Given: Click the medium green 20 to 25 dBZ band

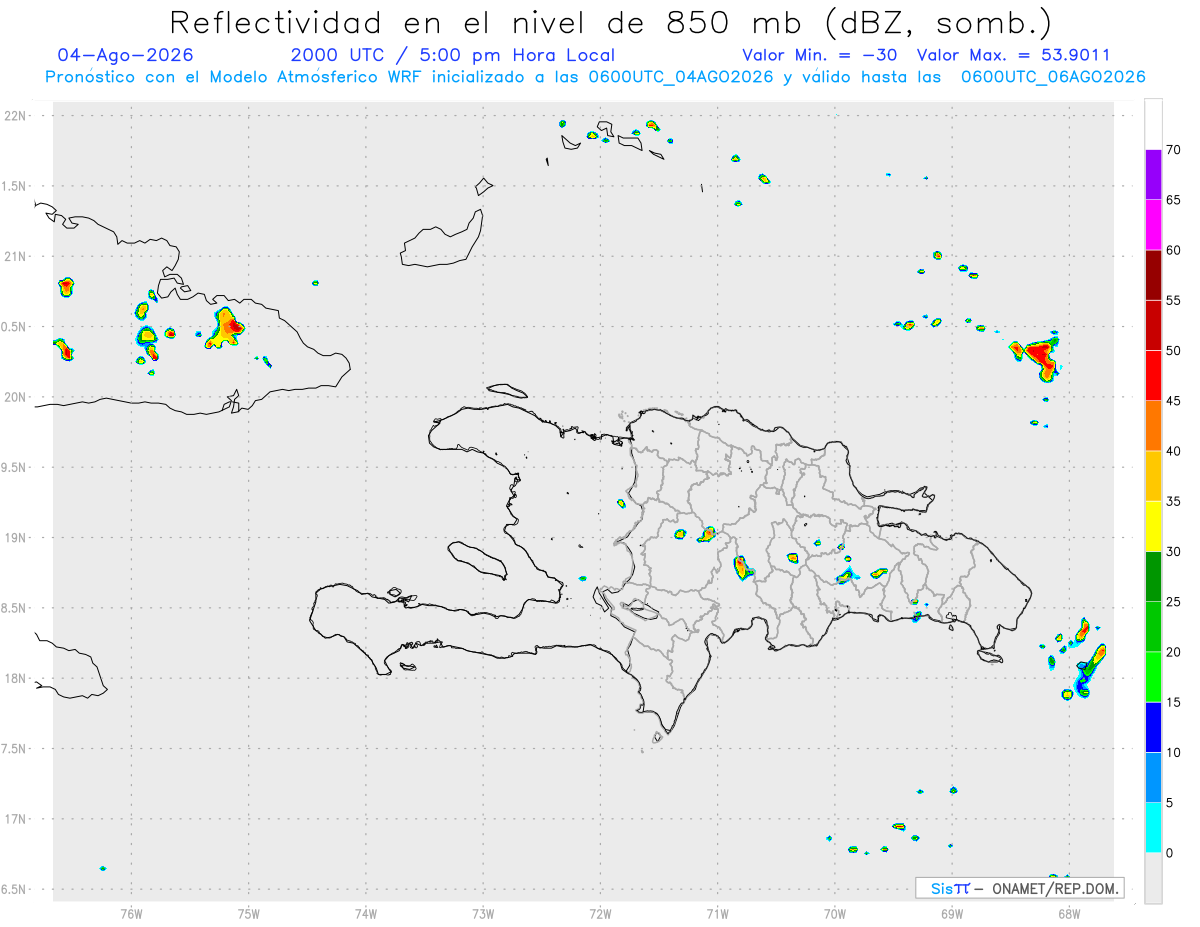Looking at the screenshot, I should [x=1153, y=627].
